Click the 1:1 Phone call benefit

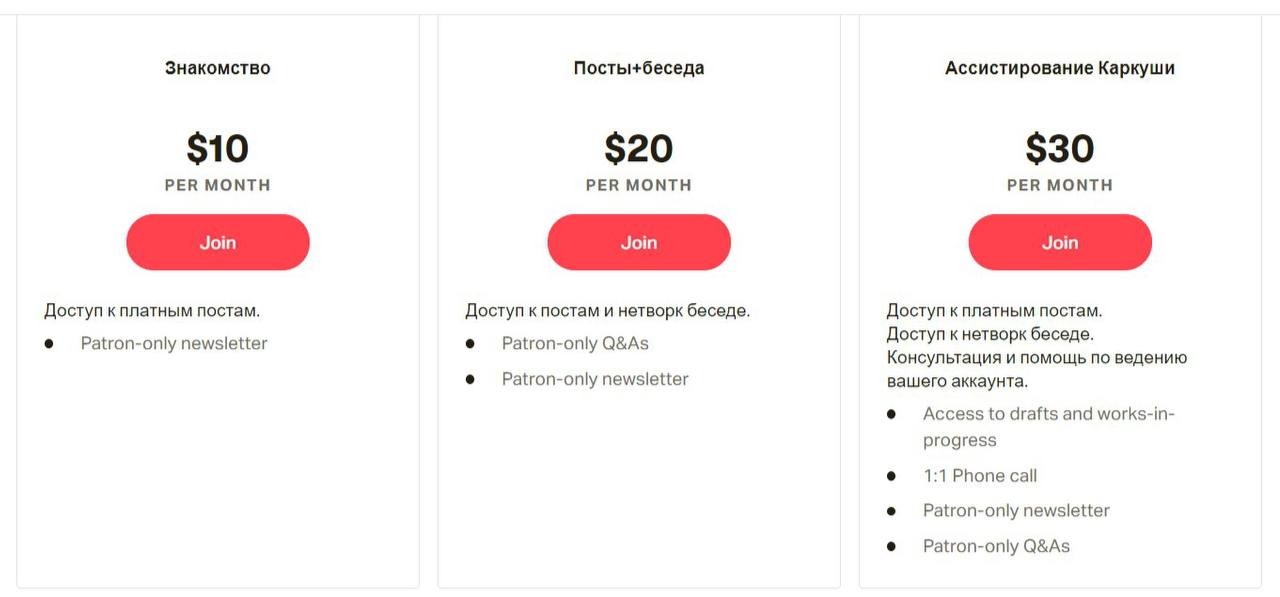(x=980, y=475)
